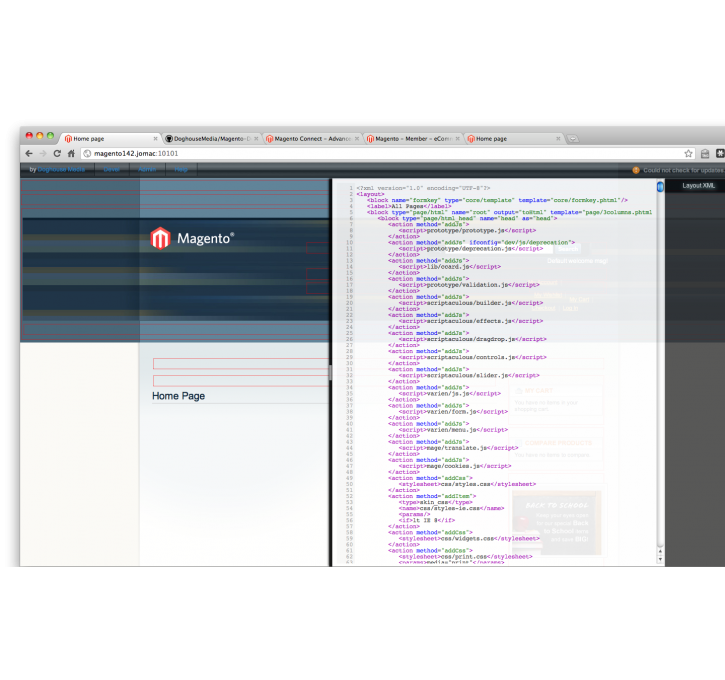Screen dimensions: 725x680
Task: Click the 'Could not check for updates' notice
Action: [683, 170]
